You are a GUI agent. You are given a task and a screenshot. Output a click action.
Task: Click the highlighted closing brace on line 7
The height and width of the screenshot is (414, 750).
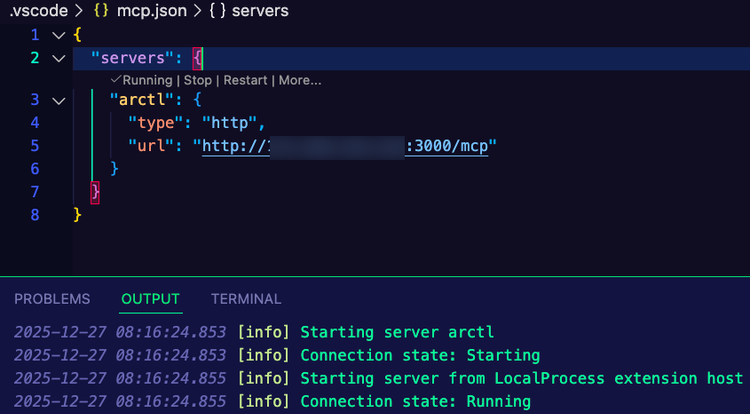coord(95,192)
